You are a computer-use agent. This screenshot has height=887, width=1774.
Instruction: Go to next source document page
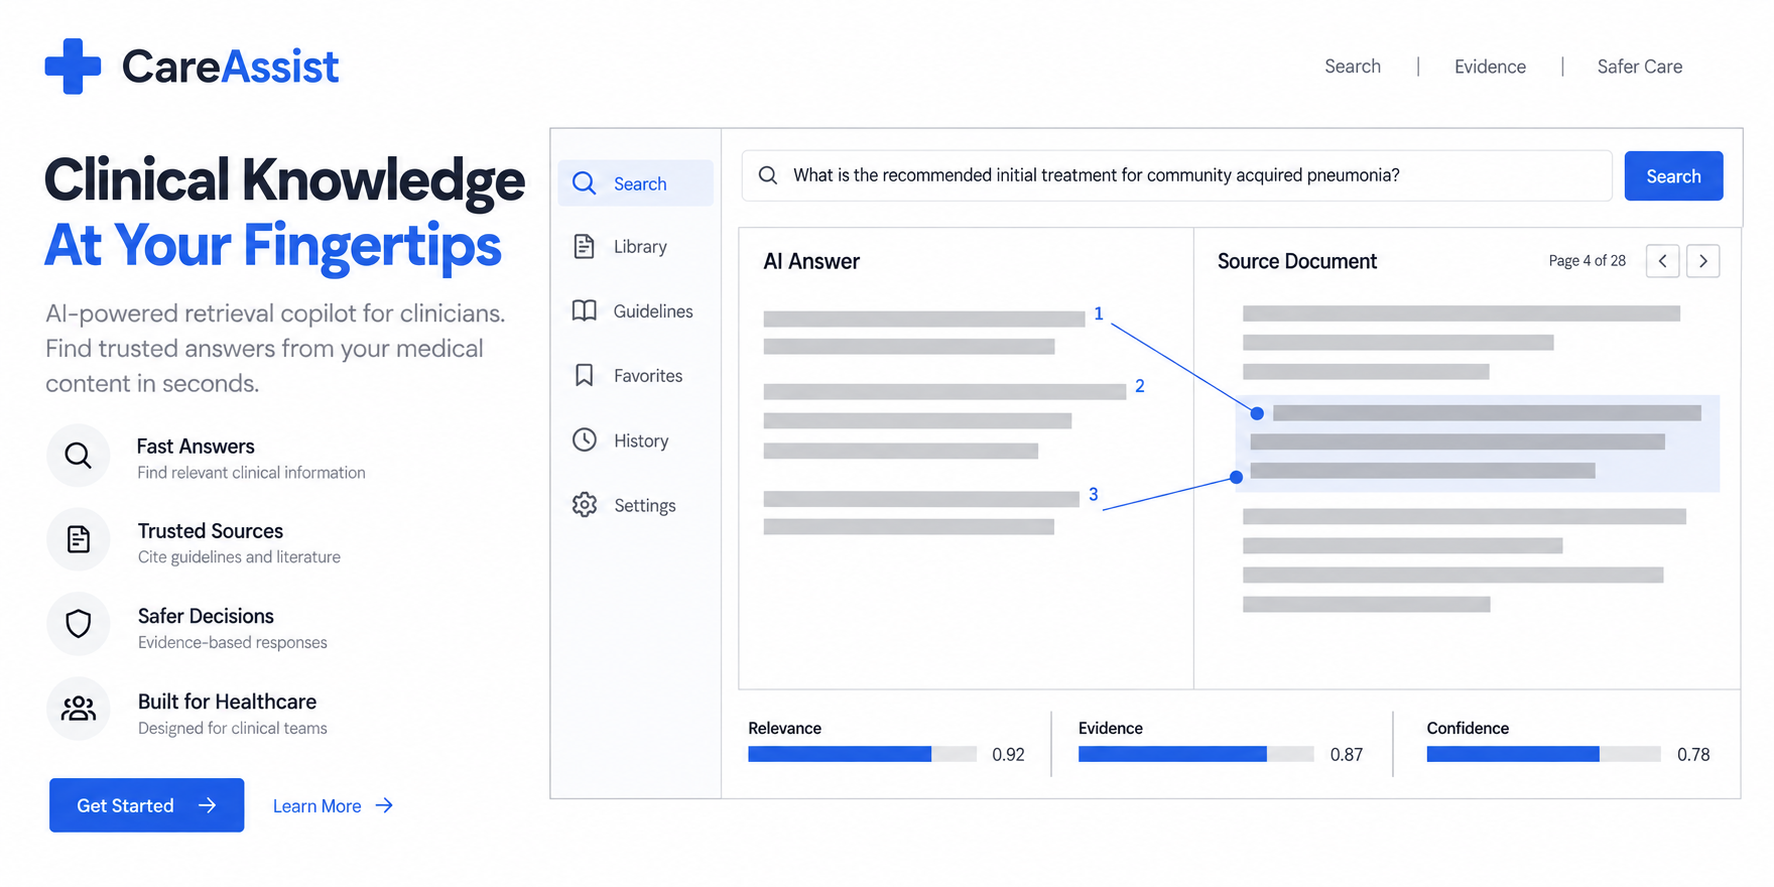point(1703,261)
